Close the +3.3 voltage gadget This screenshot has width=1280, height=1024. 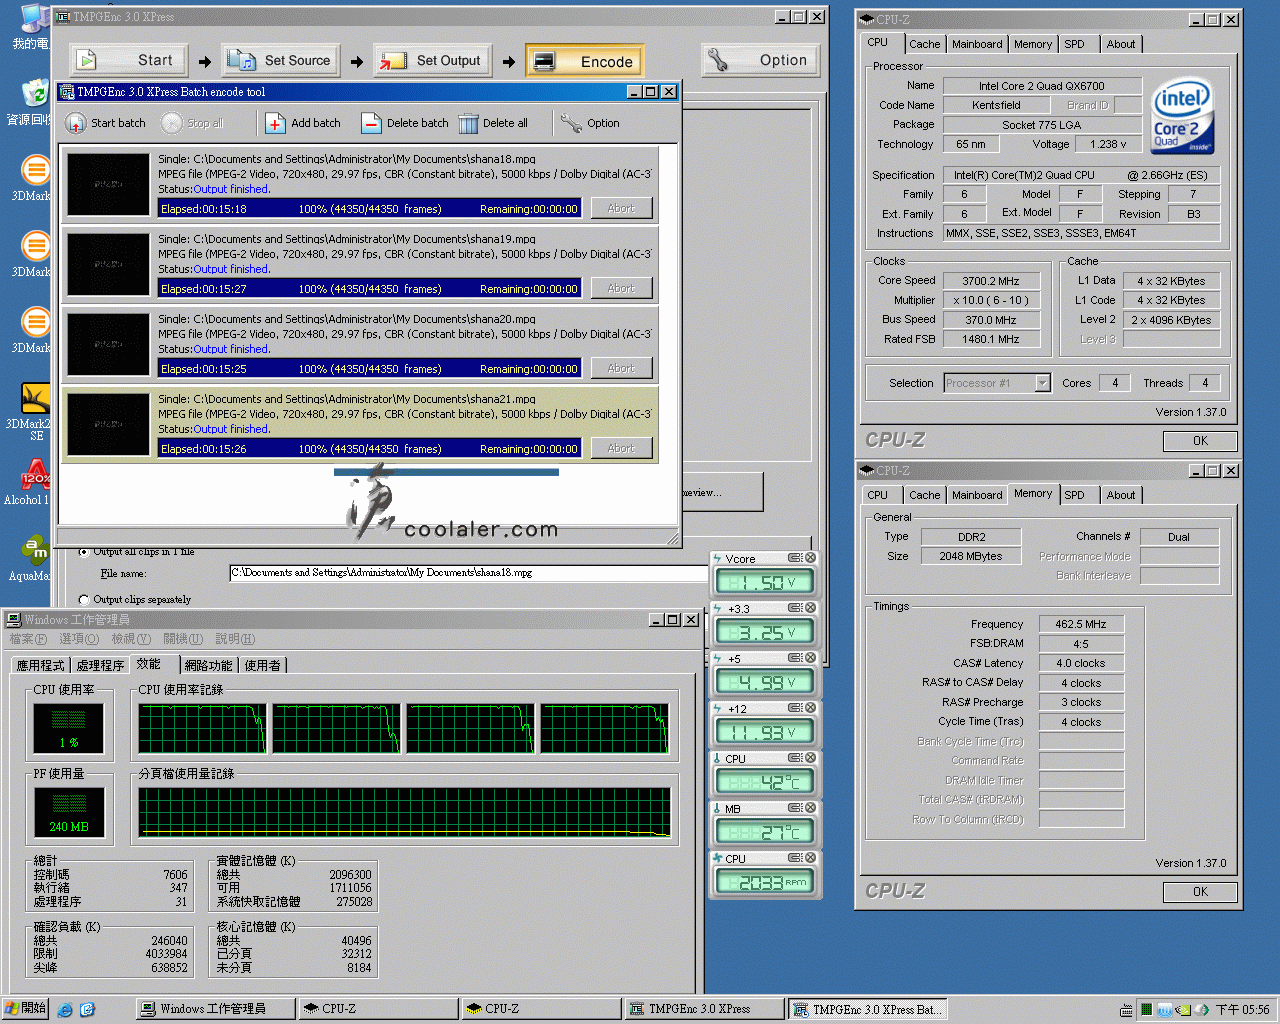tap(811, 608)
